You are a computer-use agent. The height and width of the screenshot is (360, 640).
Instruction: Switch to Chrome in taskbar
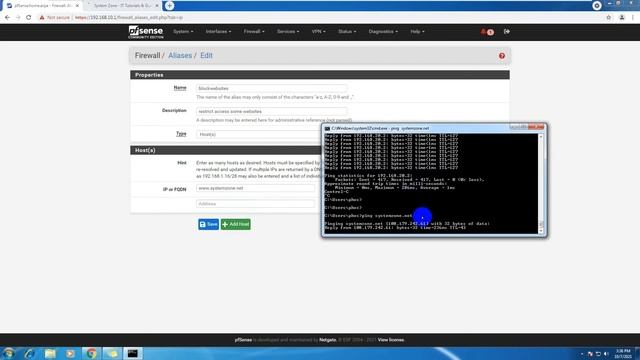tap(91, 353)
